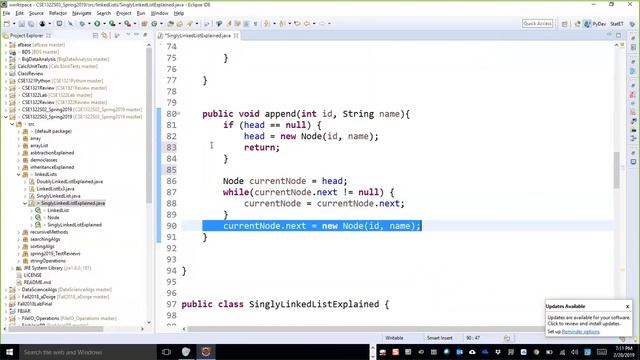Open the New file dropdown arrow
This screenshot has height=360, width=640.
tap(14, 24)
